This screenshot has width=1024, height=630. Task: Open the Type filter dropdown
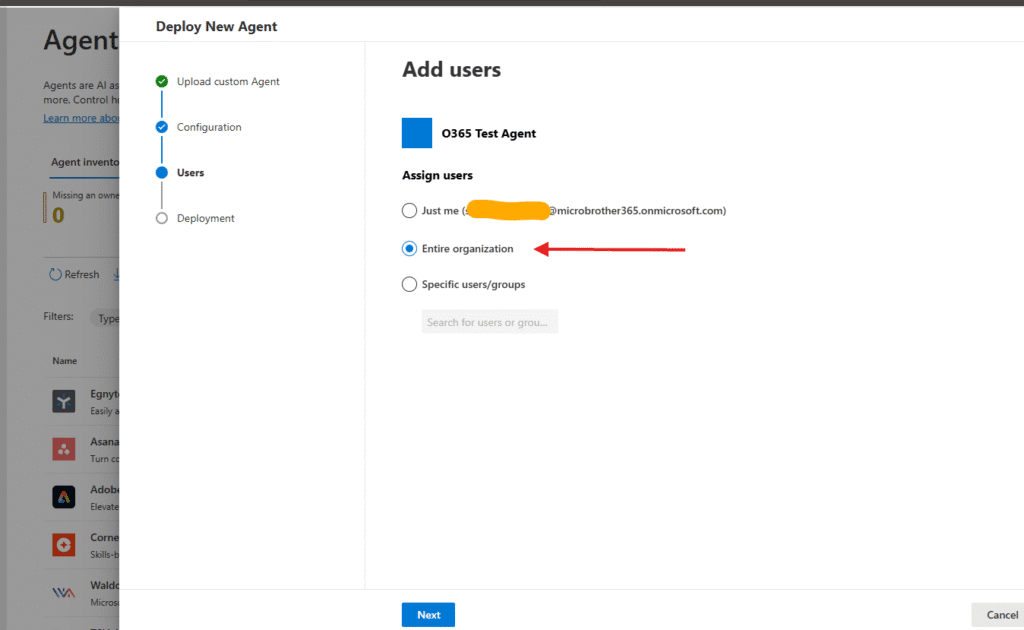(105, 318)
